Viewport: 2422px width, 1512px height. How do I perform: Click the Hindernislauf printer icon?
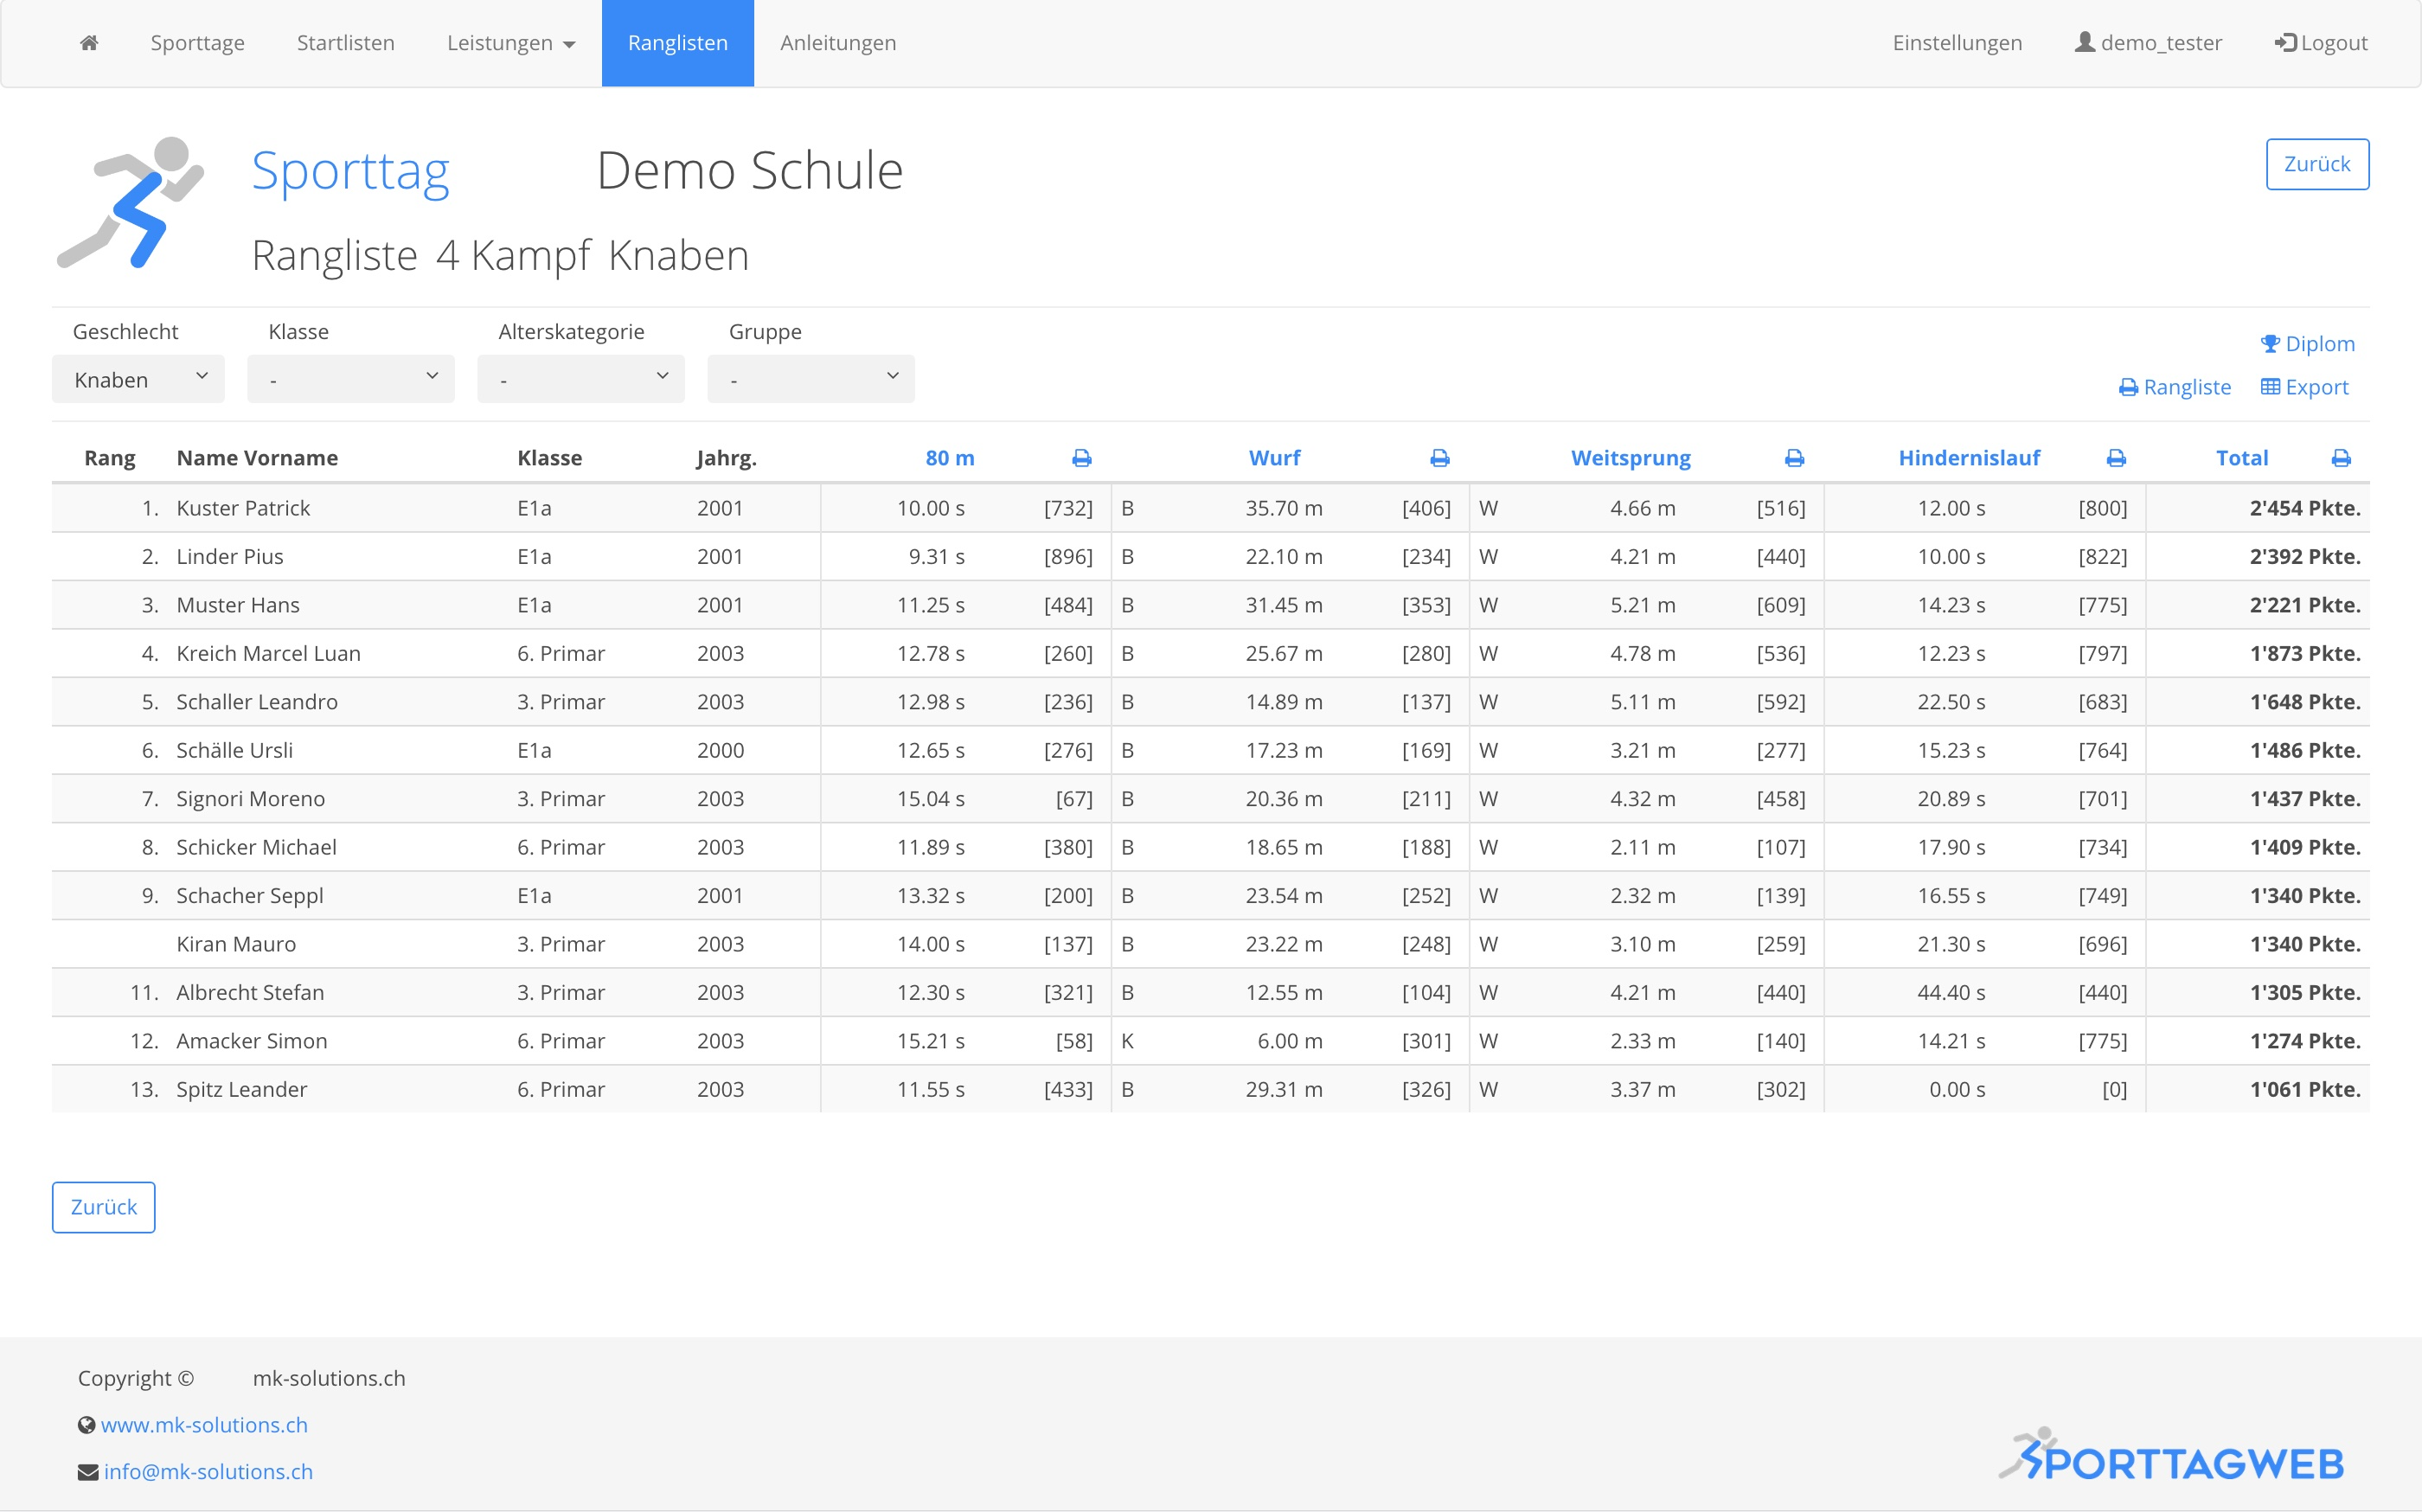[2116, 458]
